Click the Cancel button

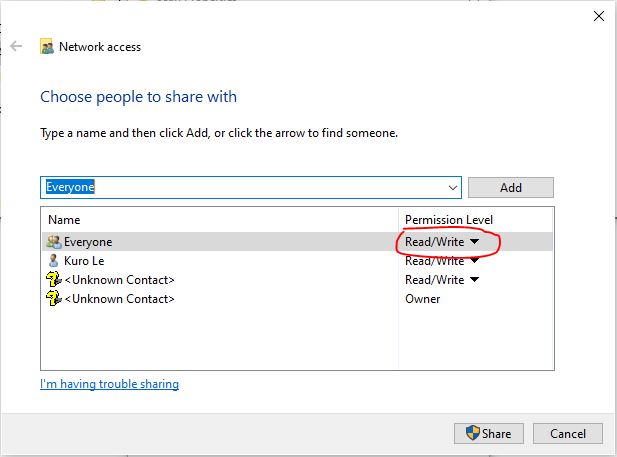567,433
